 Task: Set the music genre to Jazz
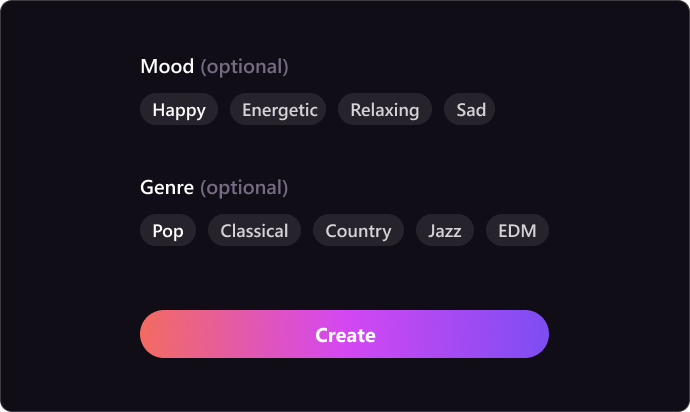click(x=445, y=231)
